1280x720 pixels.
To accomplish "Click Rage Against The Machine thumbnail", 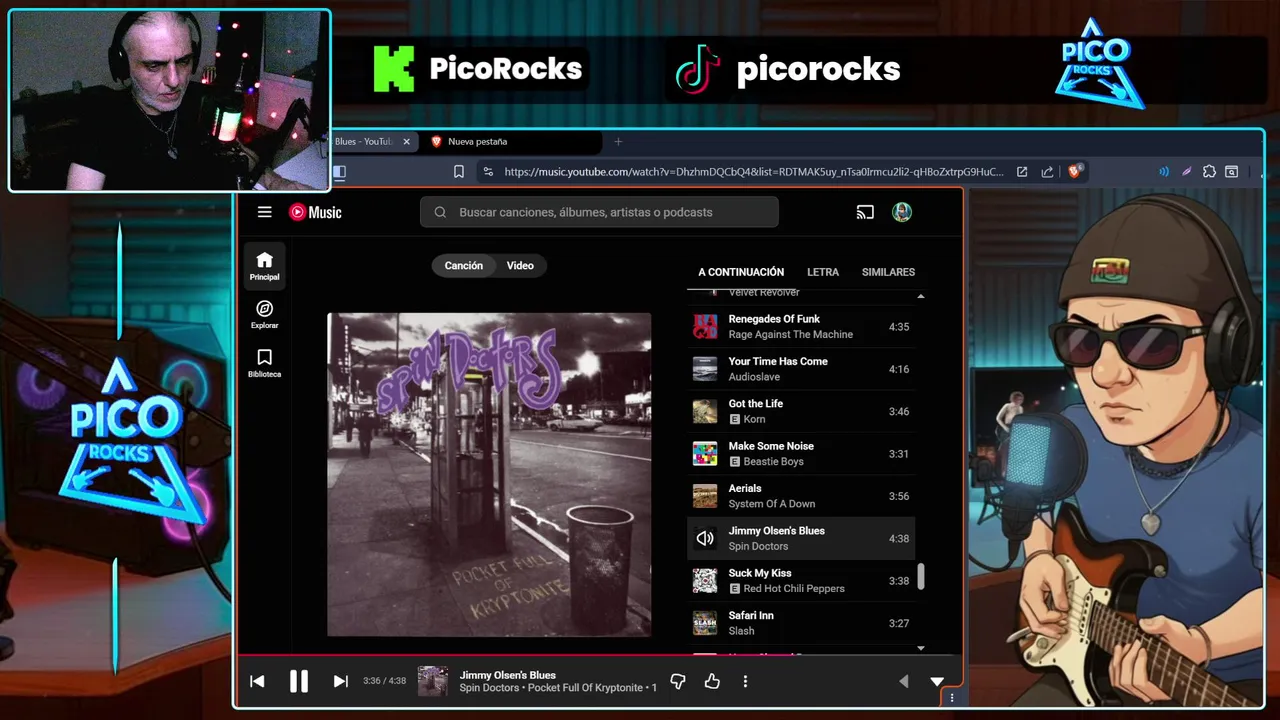I will click(705, 327).
